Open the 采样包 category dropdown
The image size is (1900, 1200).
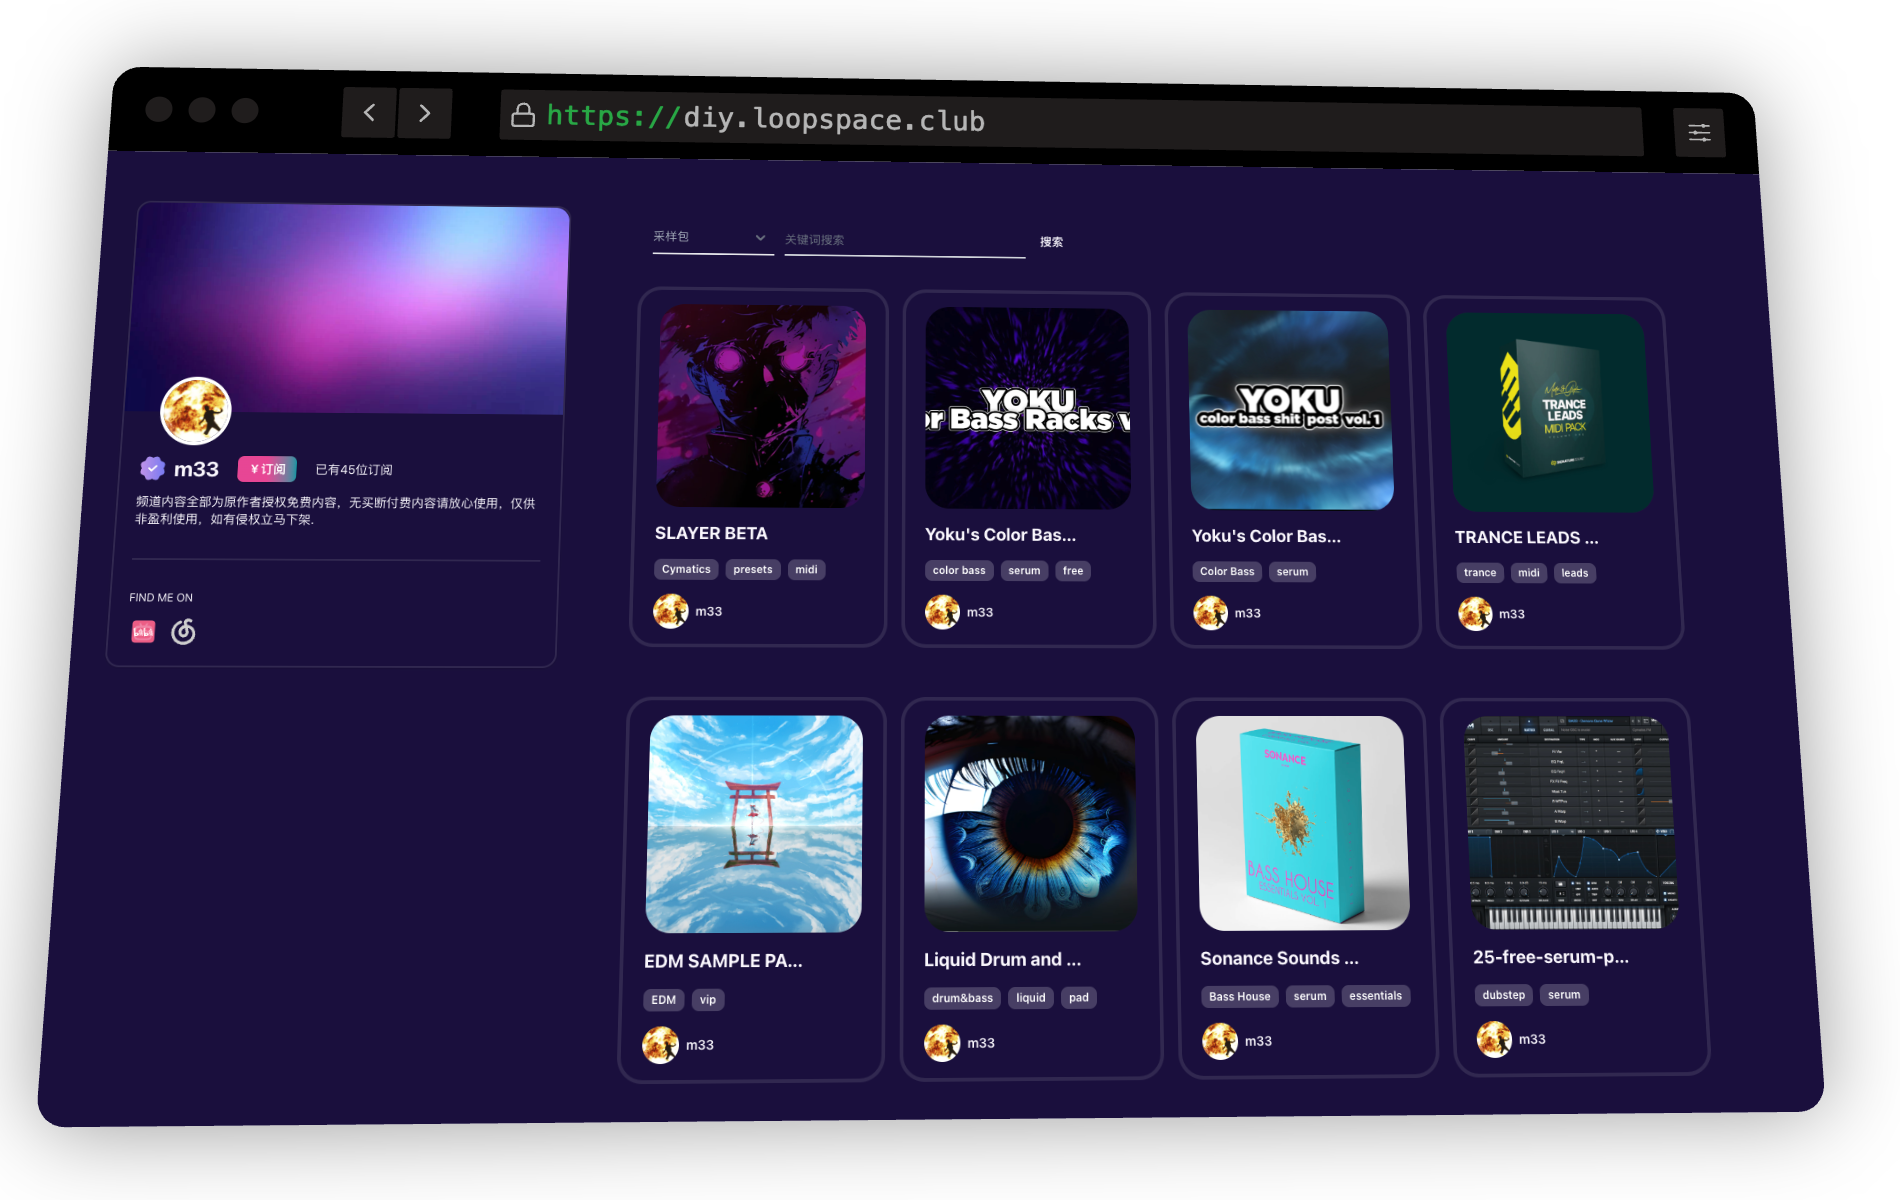click(x=711, y=237)
